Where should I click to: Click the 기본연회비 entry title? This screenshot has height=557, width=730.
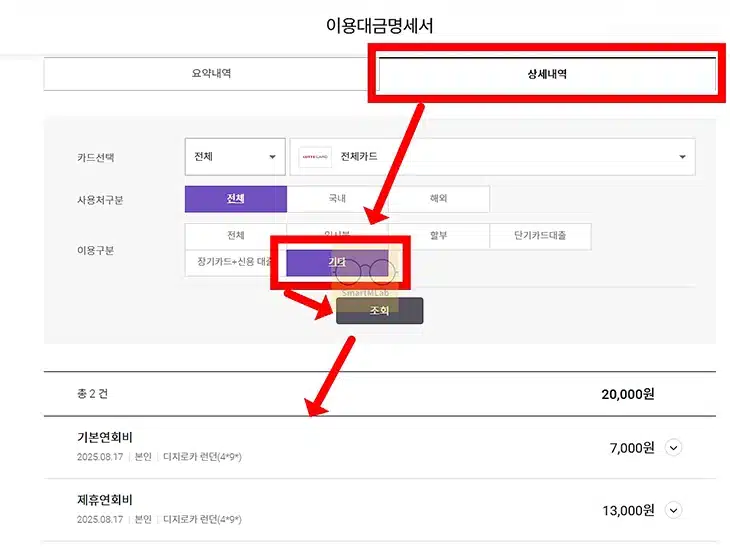pos(105,437)
